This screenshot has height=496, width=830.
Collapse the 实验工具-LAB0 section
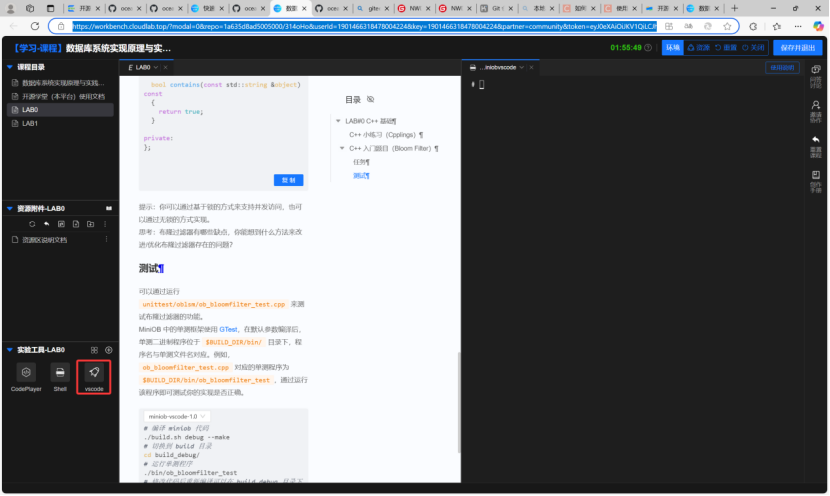[x=10, y=350]
